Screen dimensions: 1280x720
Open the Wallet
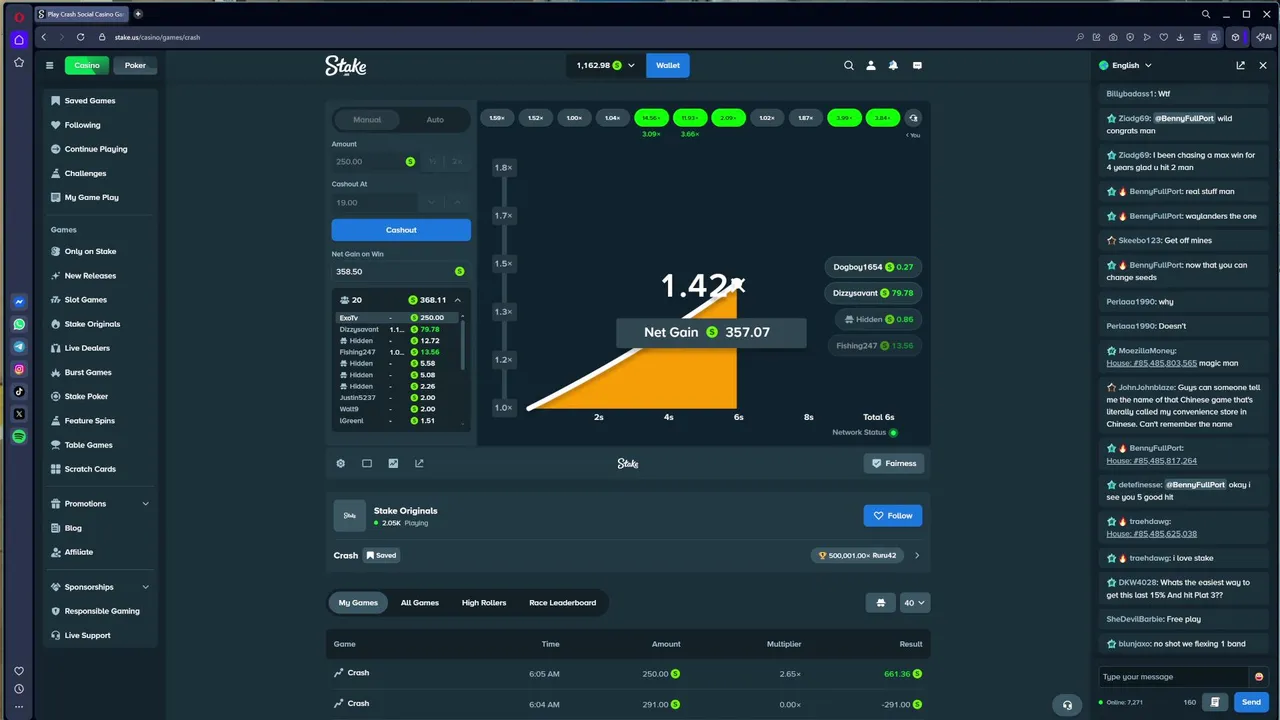[x=668, y=65]
